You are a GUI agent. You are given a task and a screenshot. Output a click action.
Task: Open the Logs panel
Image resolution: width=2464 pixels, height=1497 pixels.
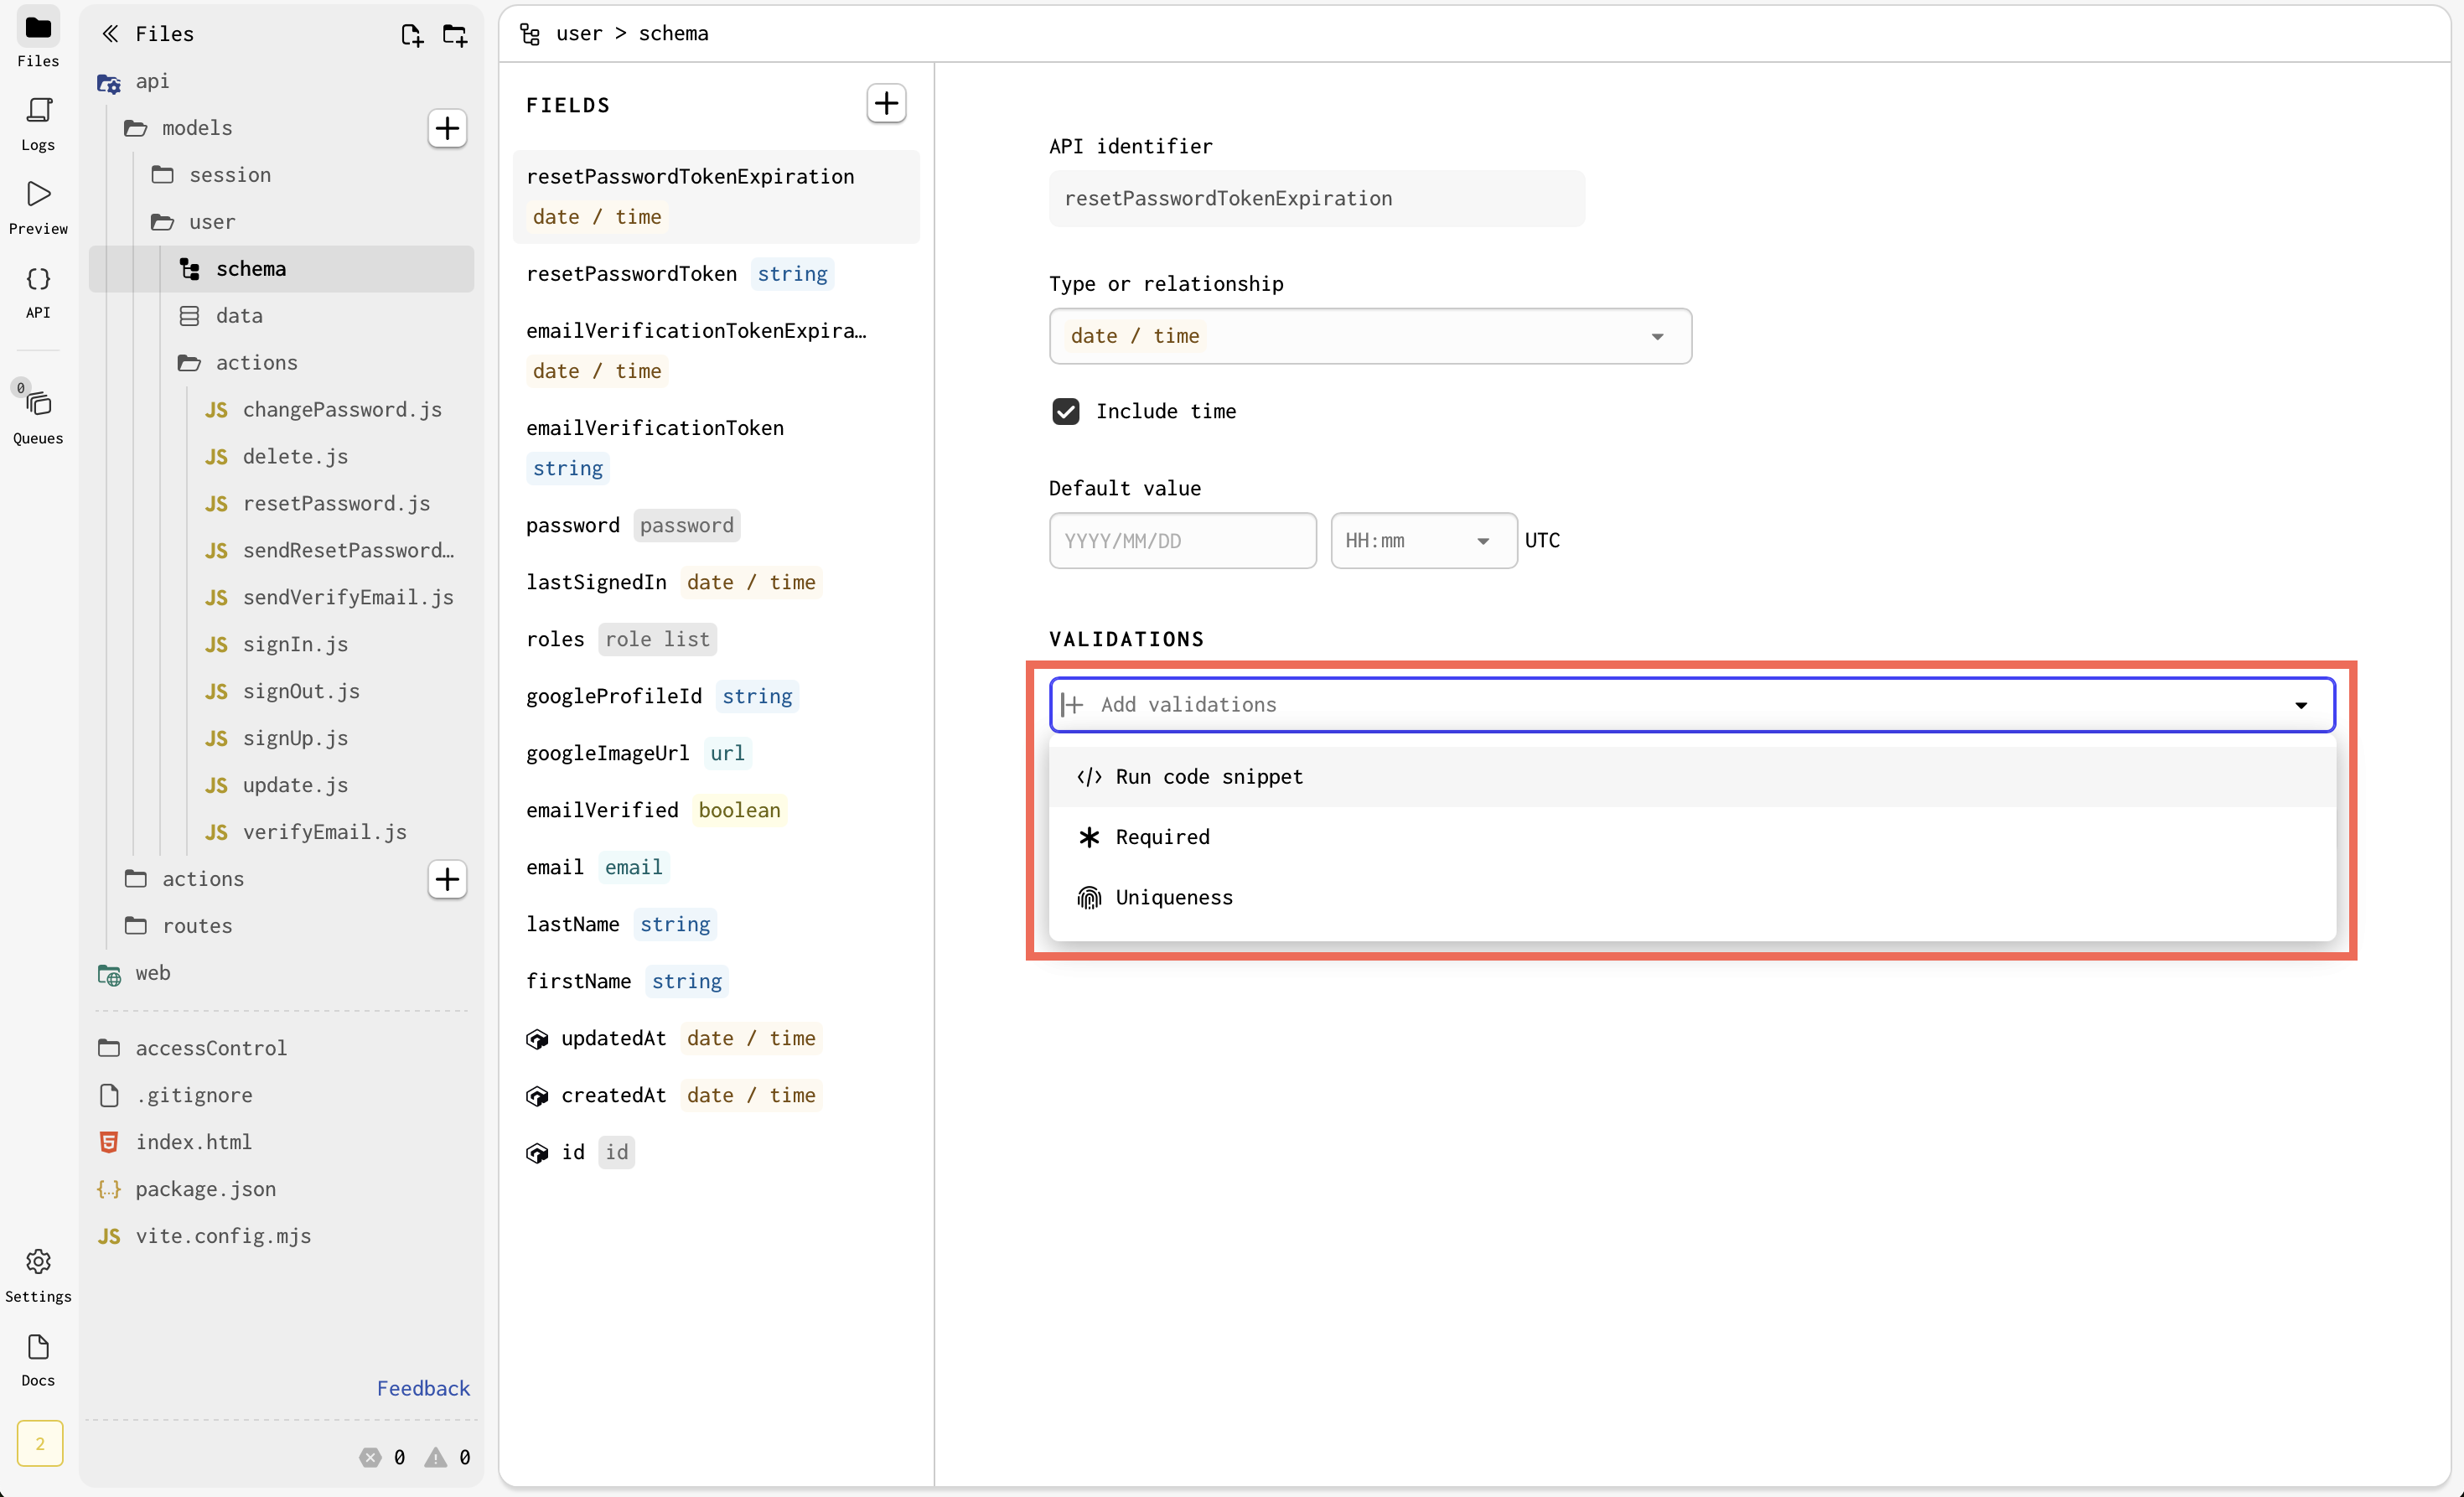coord(38,124)
